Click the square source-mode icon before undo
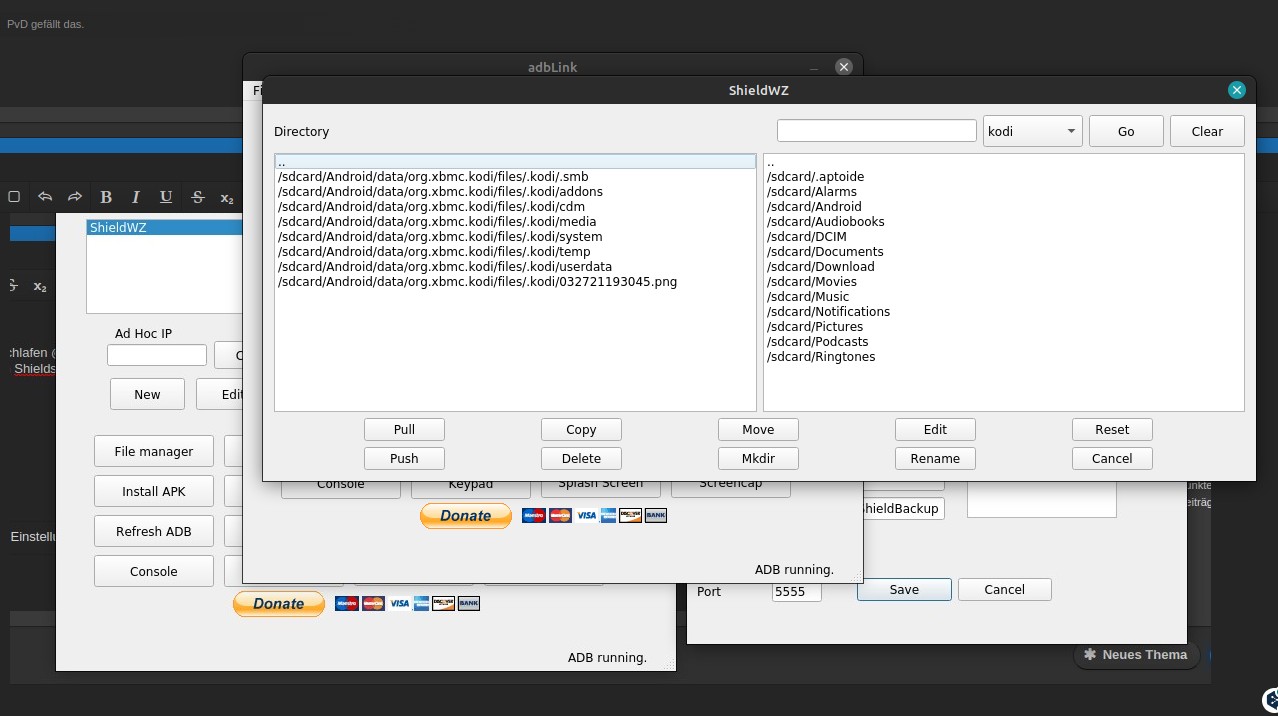Screen dimensions: 1278x716 [14, 197]
